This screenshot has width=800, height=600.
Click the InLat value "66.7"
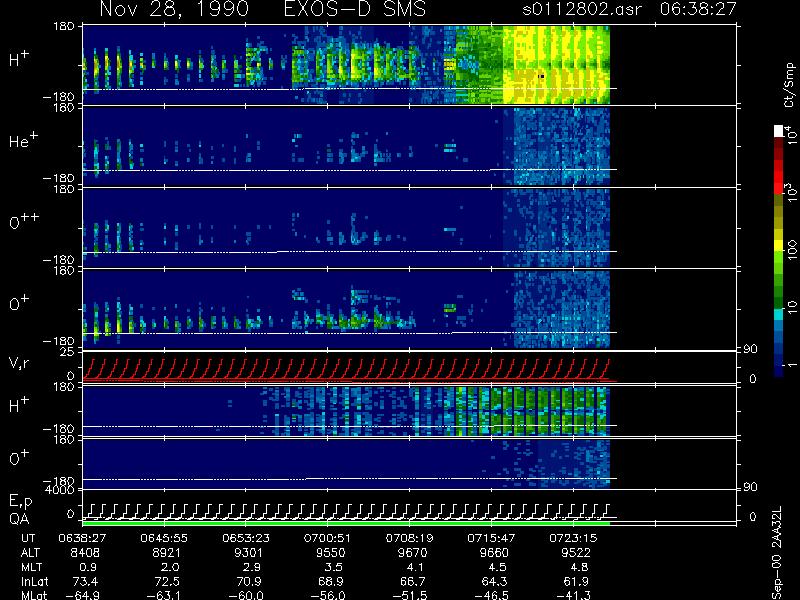pyautogui.click(x=413, y=582)
